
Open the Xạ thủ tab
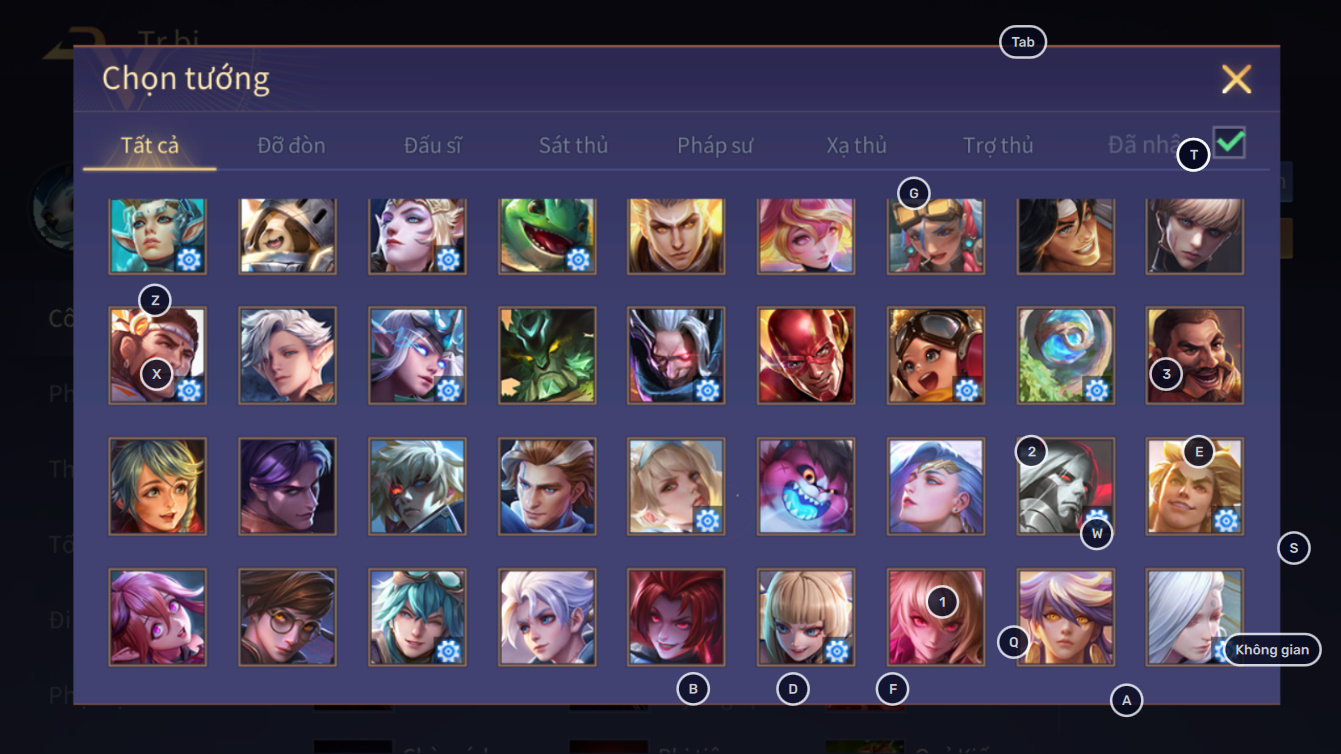click(857, 145)
